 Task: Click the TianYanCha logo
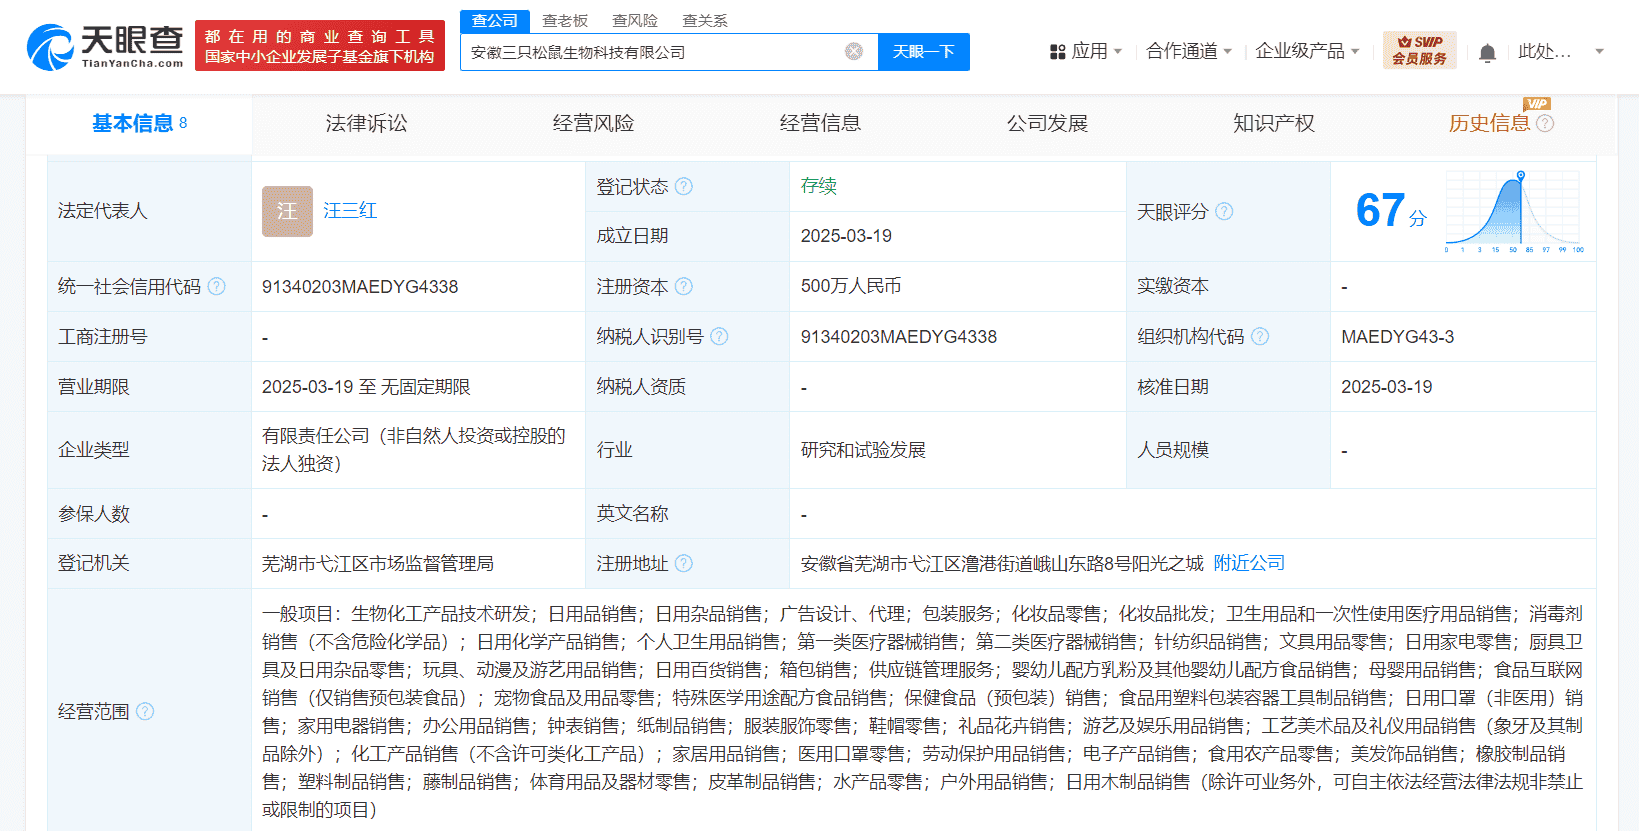[x=105, y=47]
